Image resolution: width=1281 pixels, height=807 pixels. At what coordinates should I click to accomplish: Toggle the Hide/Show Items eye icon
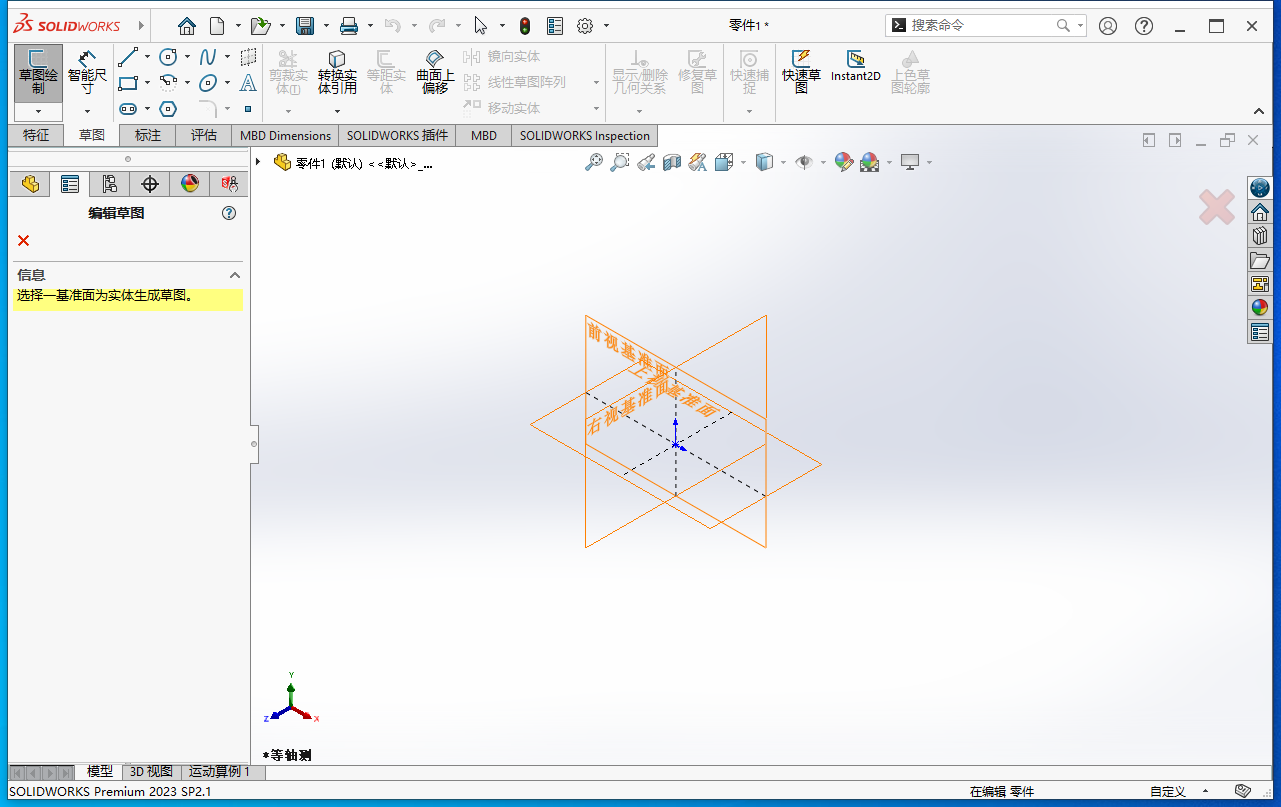pos(806,162)
